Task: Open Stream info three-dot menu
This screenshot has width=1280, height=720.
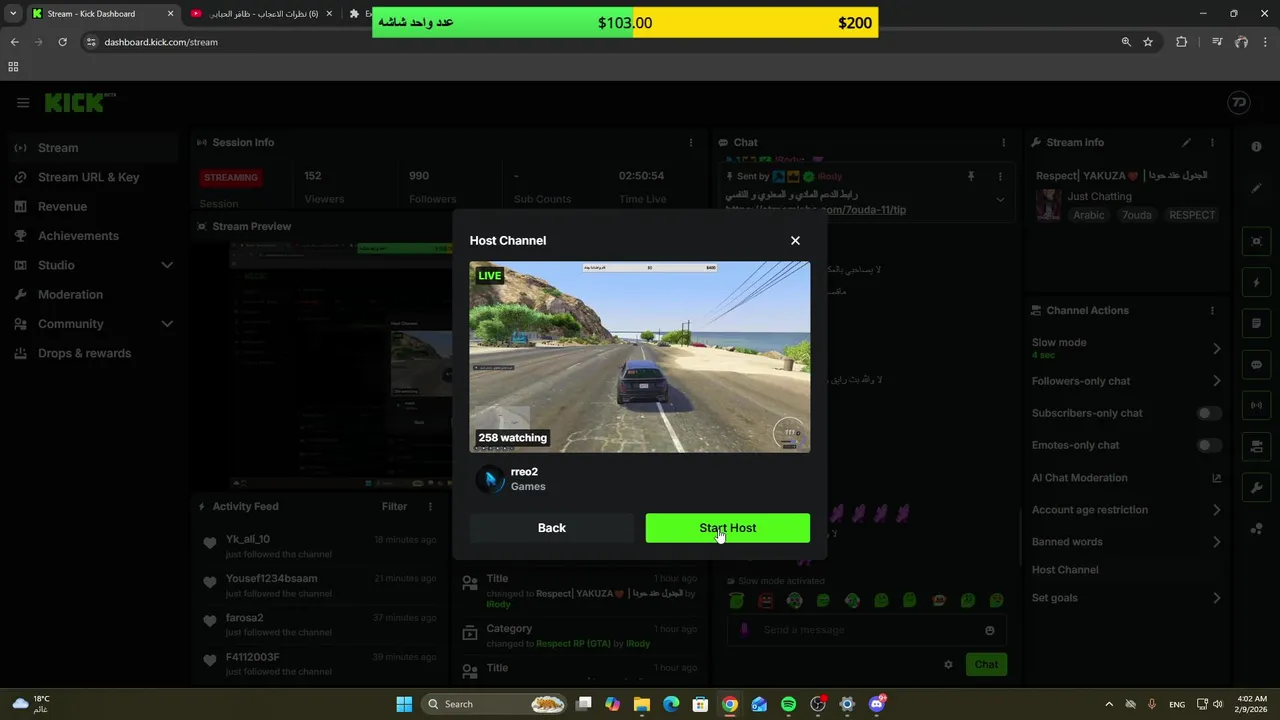Action: [1212, 143]
